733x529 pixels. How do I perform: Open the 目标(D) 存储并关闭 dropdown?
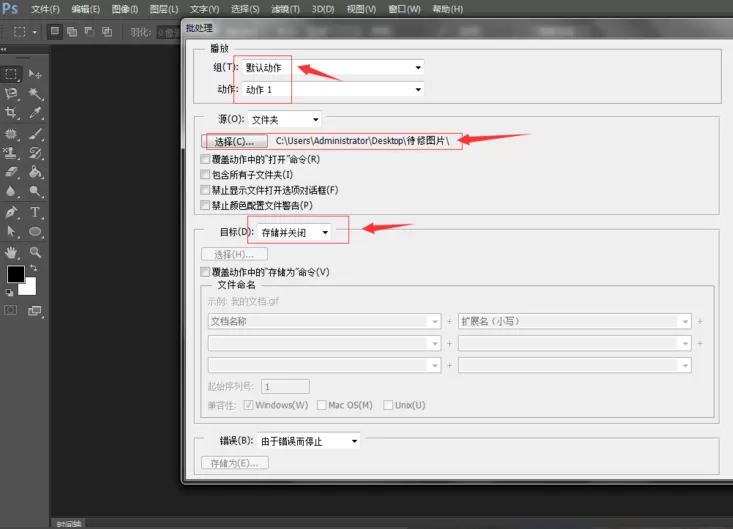tap(294, 232)
